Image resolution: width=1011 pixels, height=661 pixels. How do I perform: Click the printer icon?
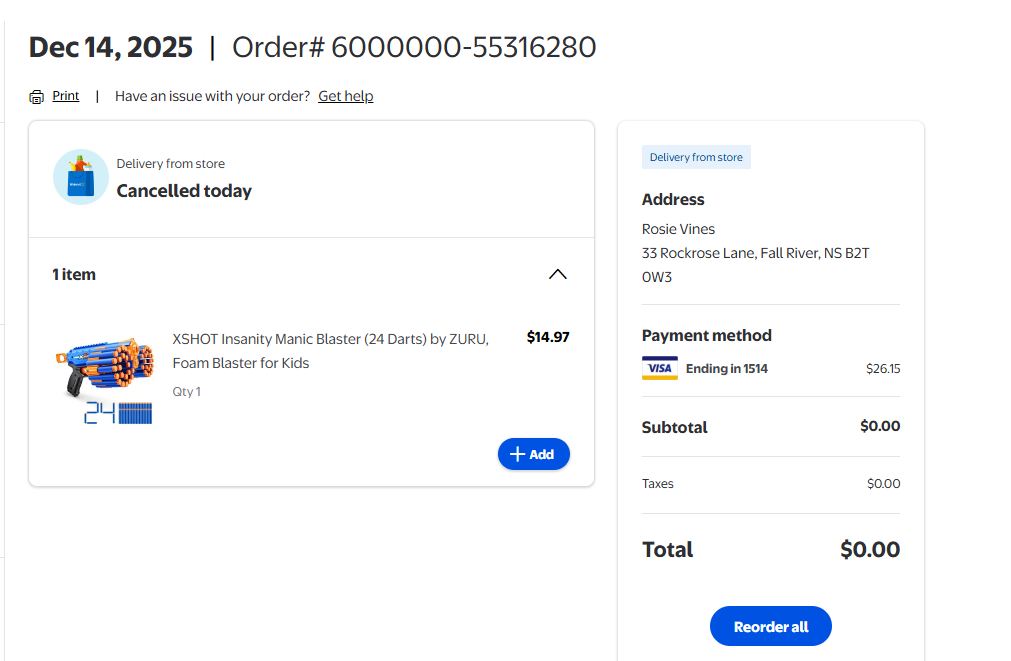(x=37, y=97)
